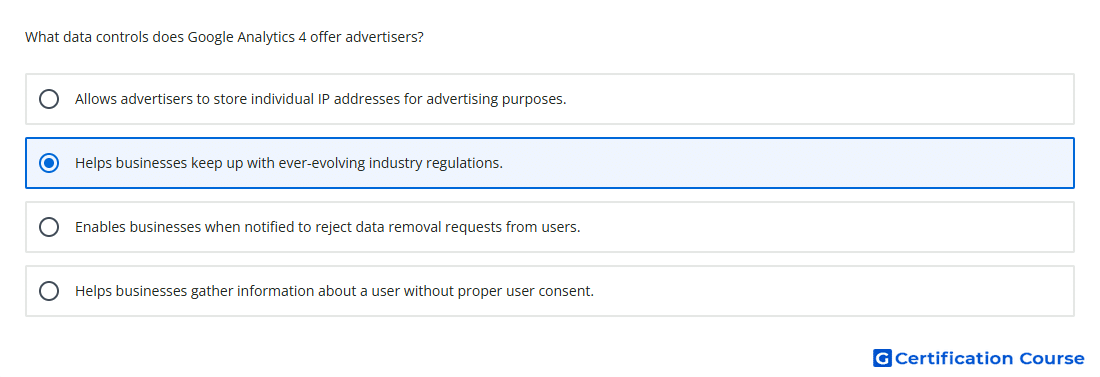Click empty area of the user consent option card
Screen dimensions: 1100x377
[835, 291]
